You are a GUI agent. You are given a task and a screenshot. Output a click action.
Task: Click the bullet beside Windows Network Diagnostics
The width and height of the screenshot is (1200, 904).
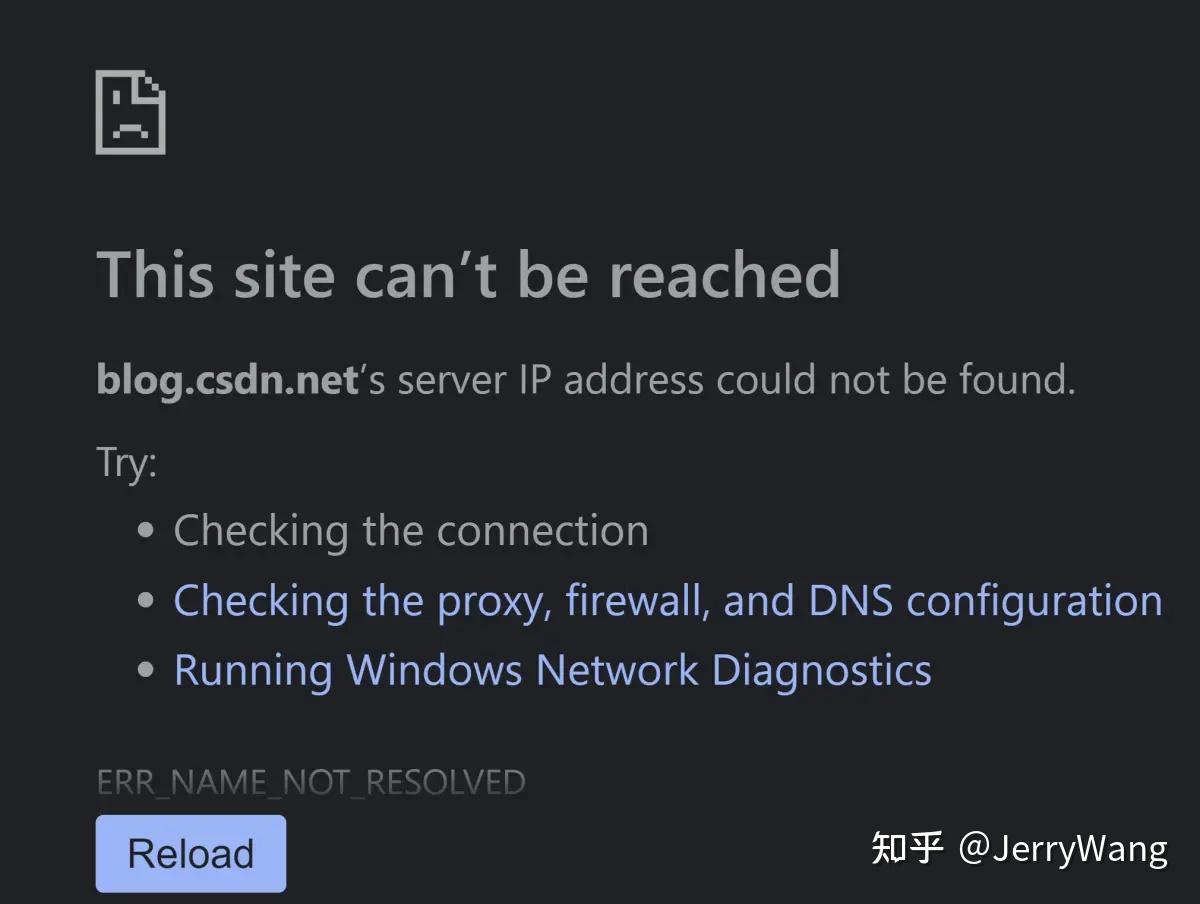click(148, 668)
